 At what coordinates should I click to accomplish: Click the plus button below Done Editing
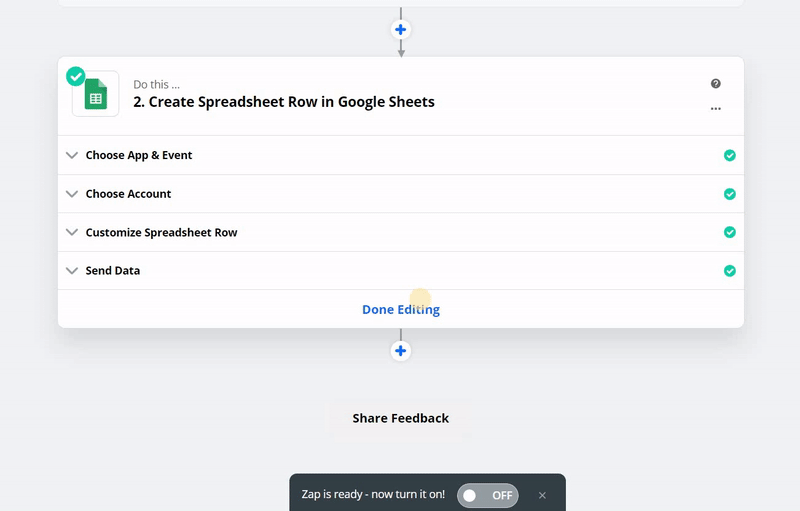click(x=401, y=351)
